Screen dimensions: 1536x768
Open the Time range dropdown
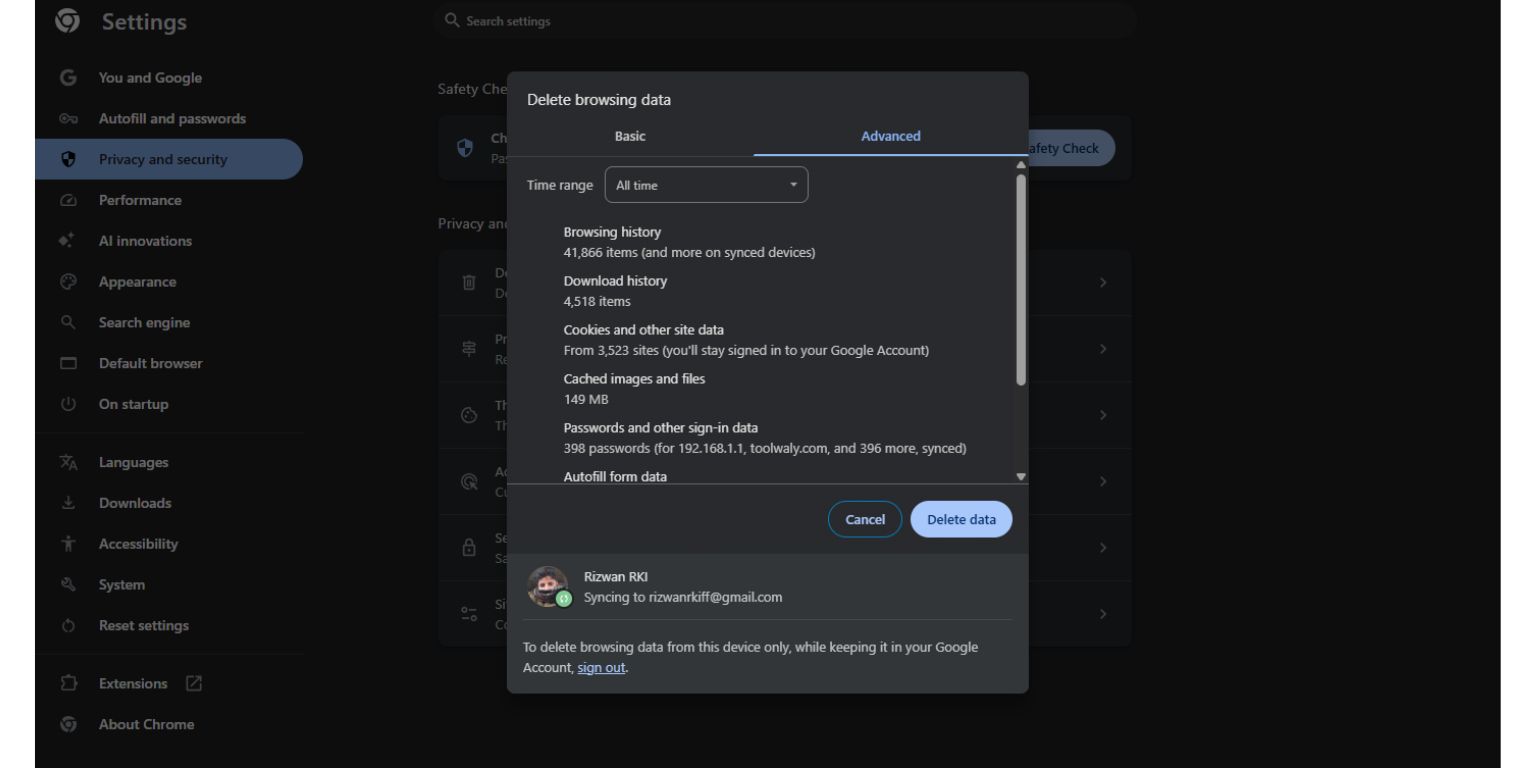(x=706, y=185)
